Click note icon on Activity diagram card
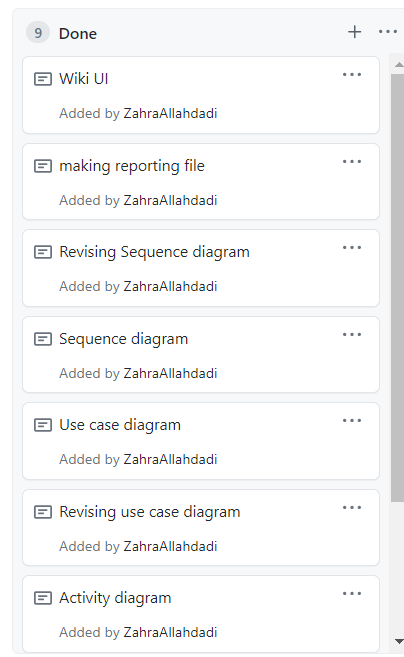404x657 pixels. [43, 598]
